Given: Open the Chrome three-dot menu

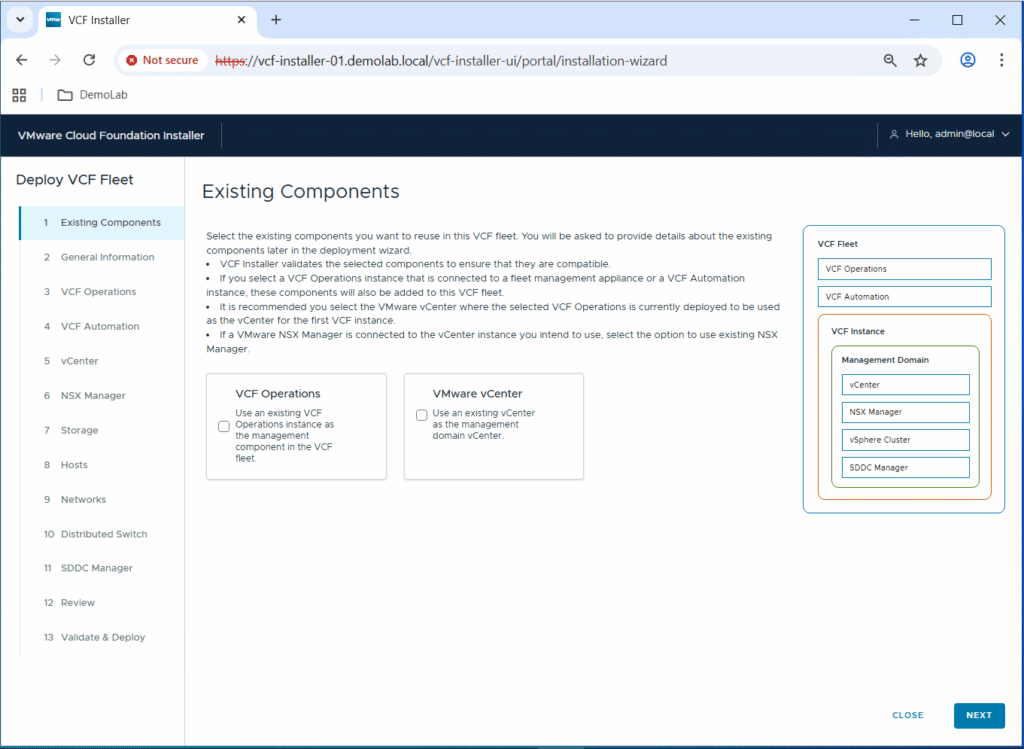Looking at the screenshot, I should (x=1001, y=60).
